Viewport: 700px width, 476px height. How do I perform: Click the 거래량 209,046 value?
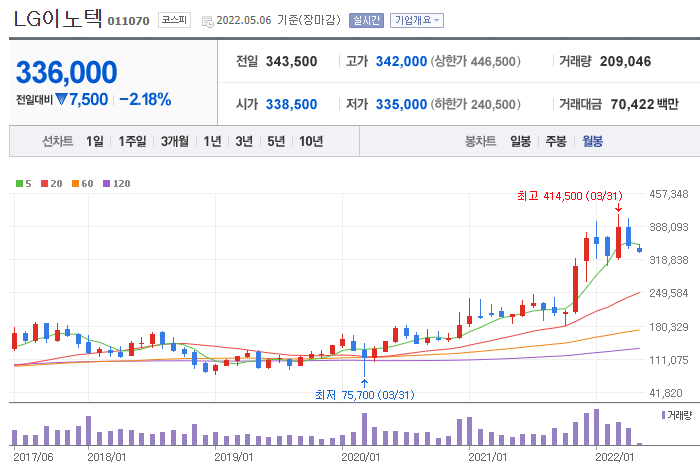pyautogui.click(x=625, y=61)
